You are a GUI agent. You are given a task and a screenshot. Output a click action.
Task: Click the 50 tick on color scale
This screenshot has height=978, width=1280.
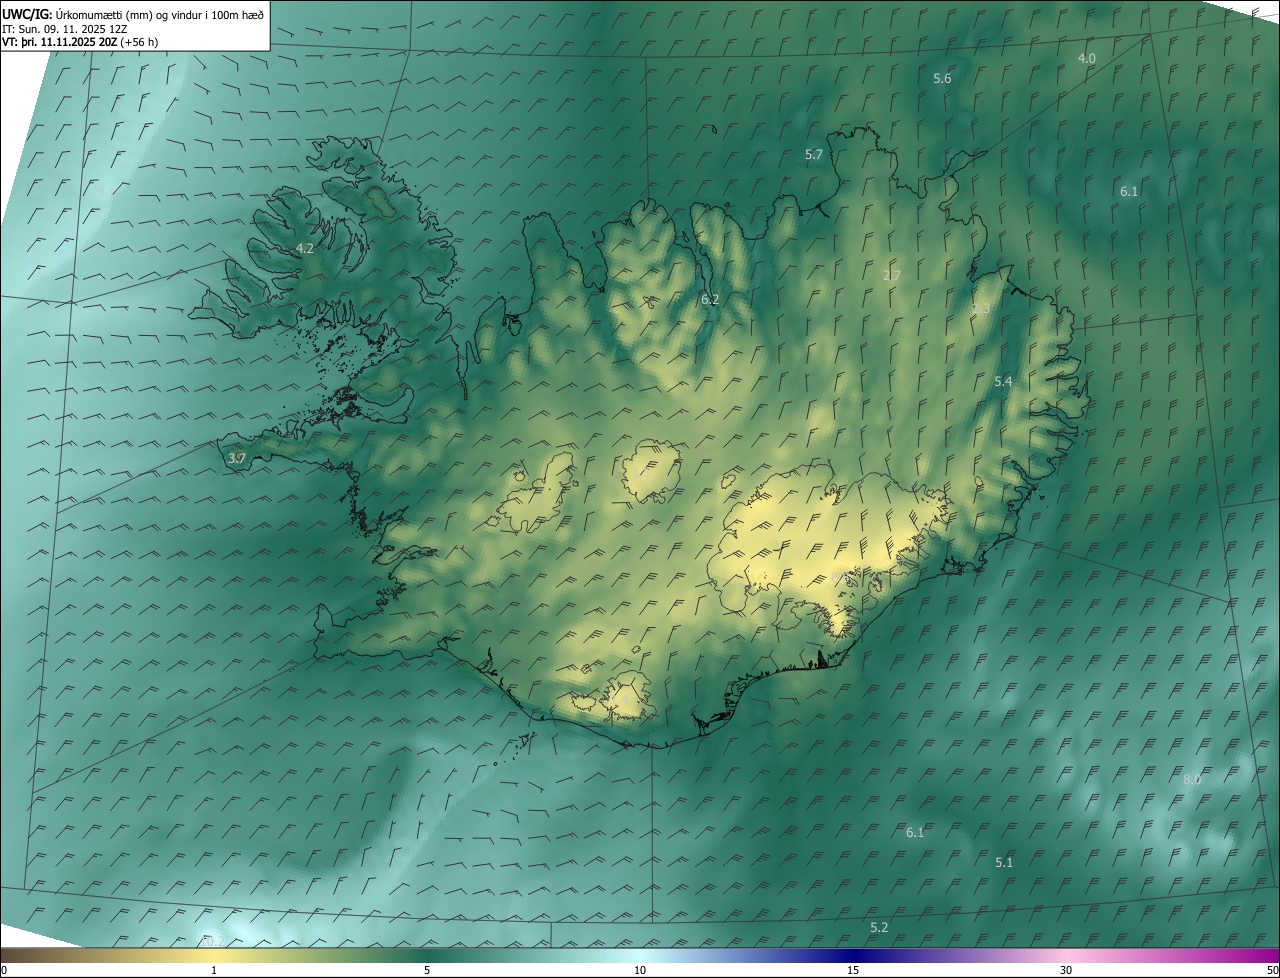pyautogui.click(x=1272, y=971)
